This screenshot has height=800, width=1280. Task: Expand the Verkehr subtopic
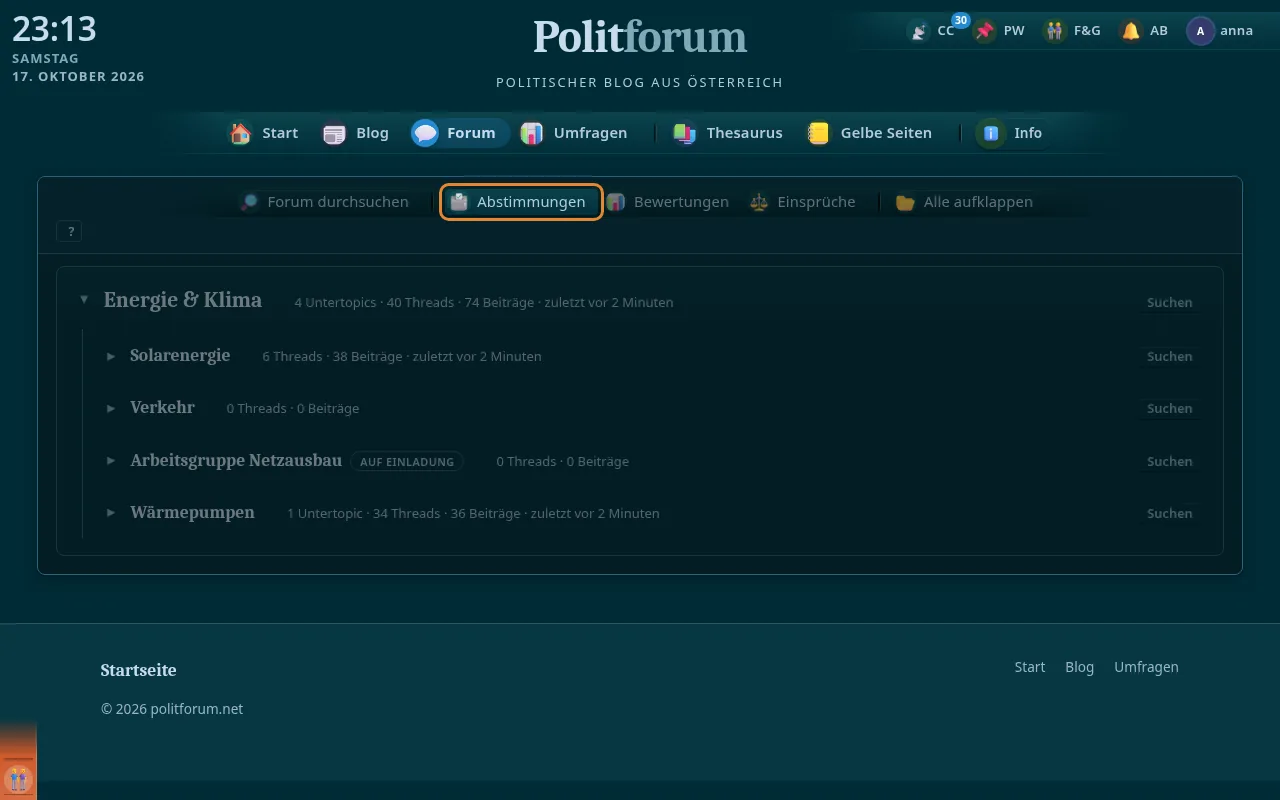(x=112, y=408)
